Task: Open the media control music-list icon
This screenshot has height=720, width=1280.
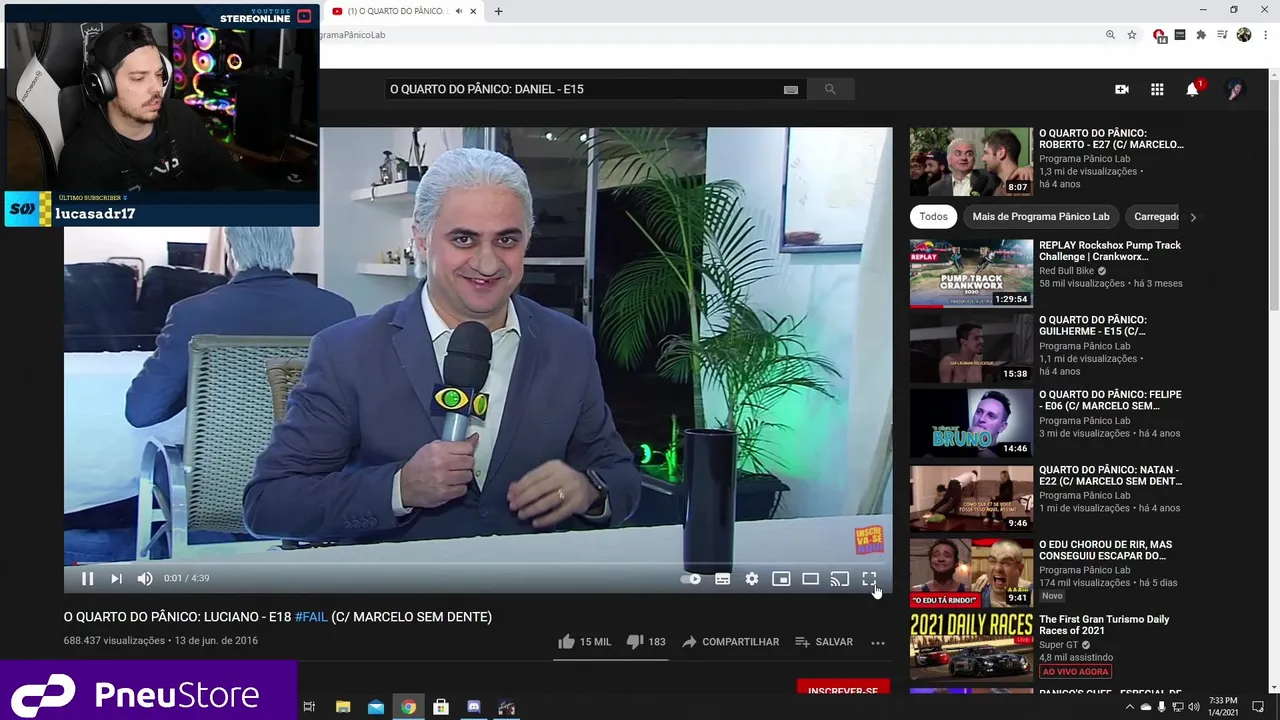Action: (x=1222, y=35)
